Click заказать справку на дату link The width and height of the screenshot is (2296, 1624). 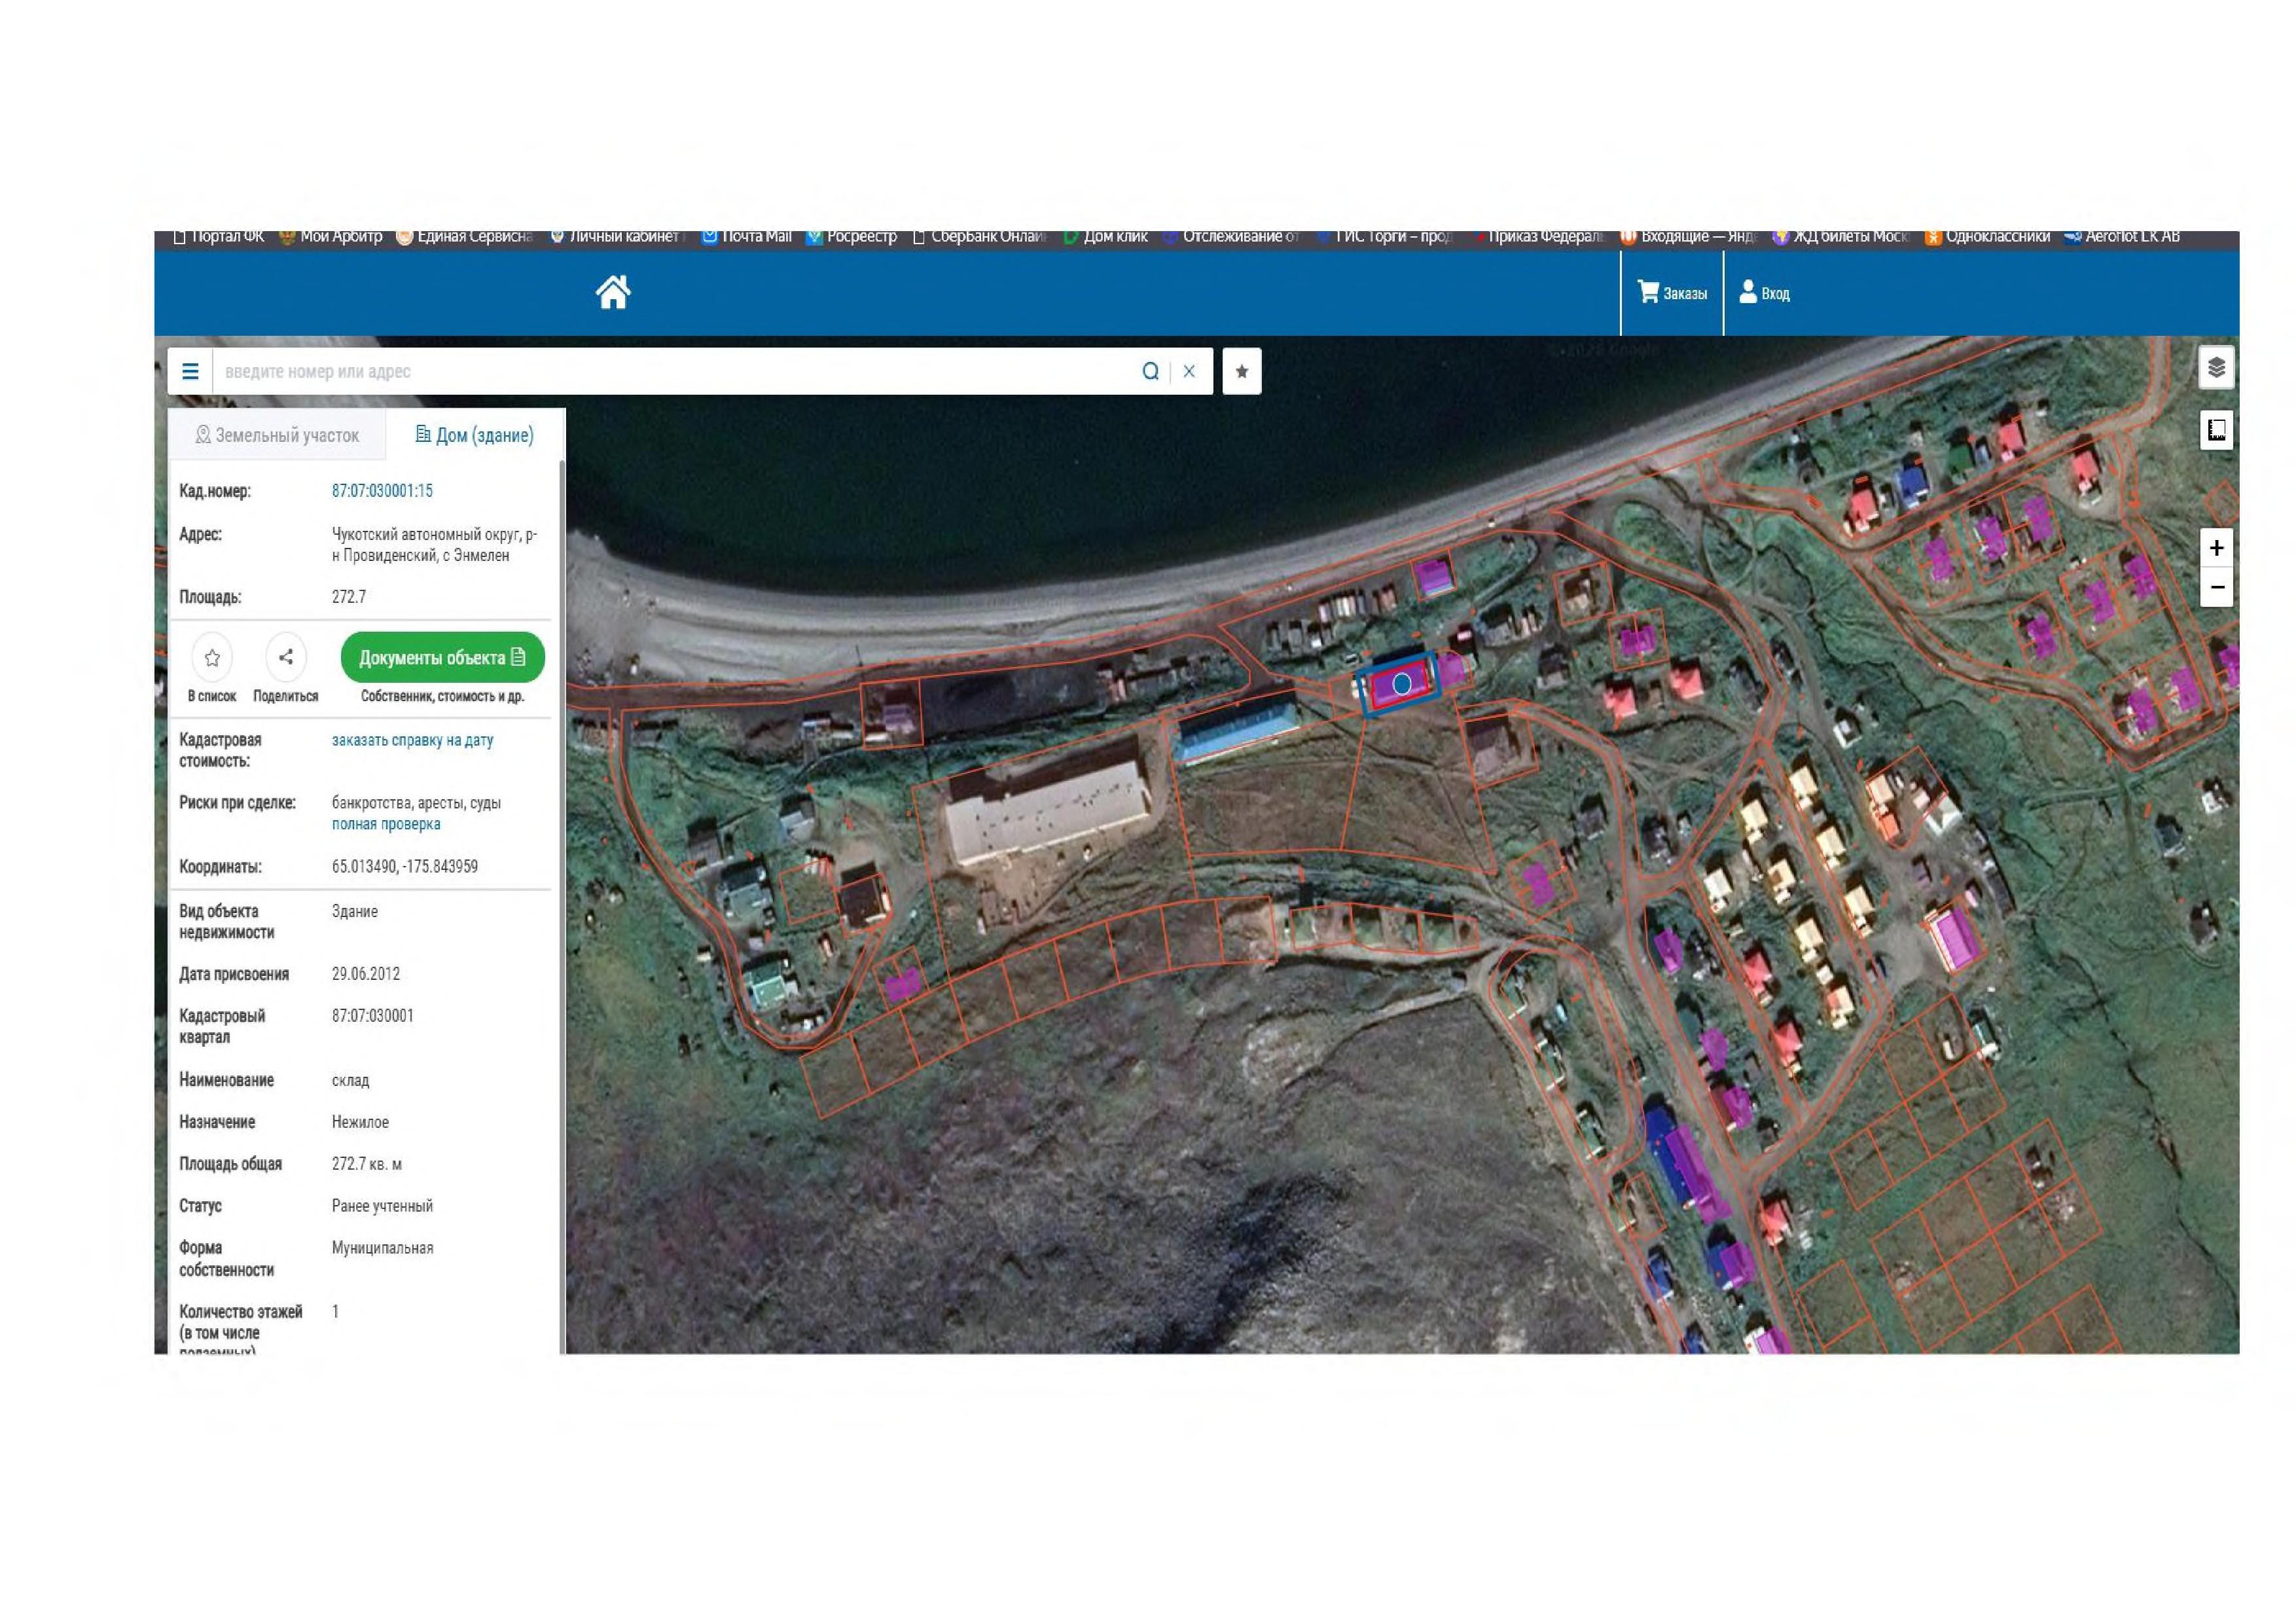pos(412,740)
